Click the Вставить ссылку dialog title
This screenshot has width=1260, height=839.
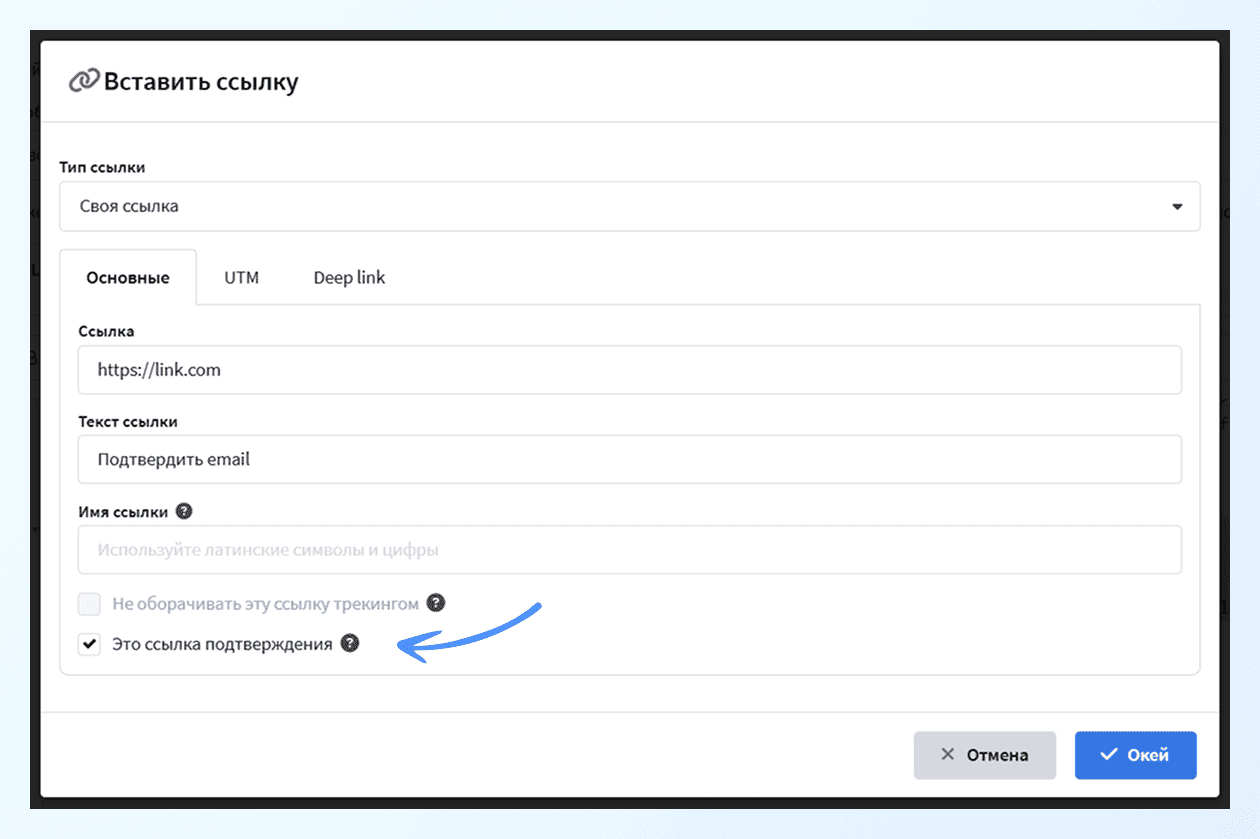pyautogui.click(x=201, y=82)
